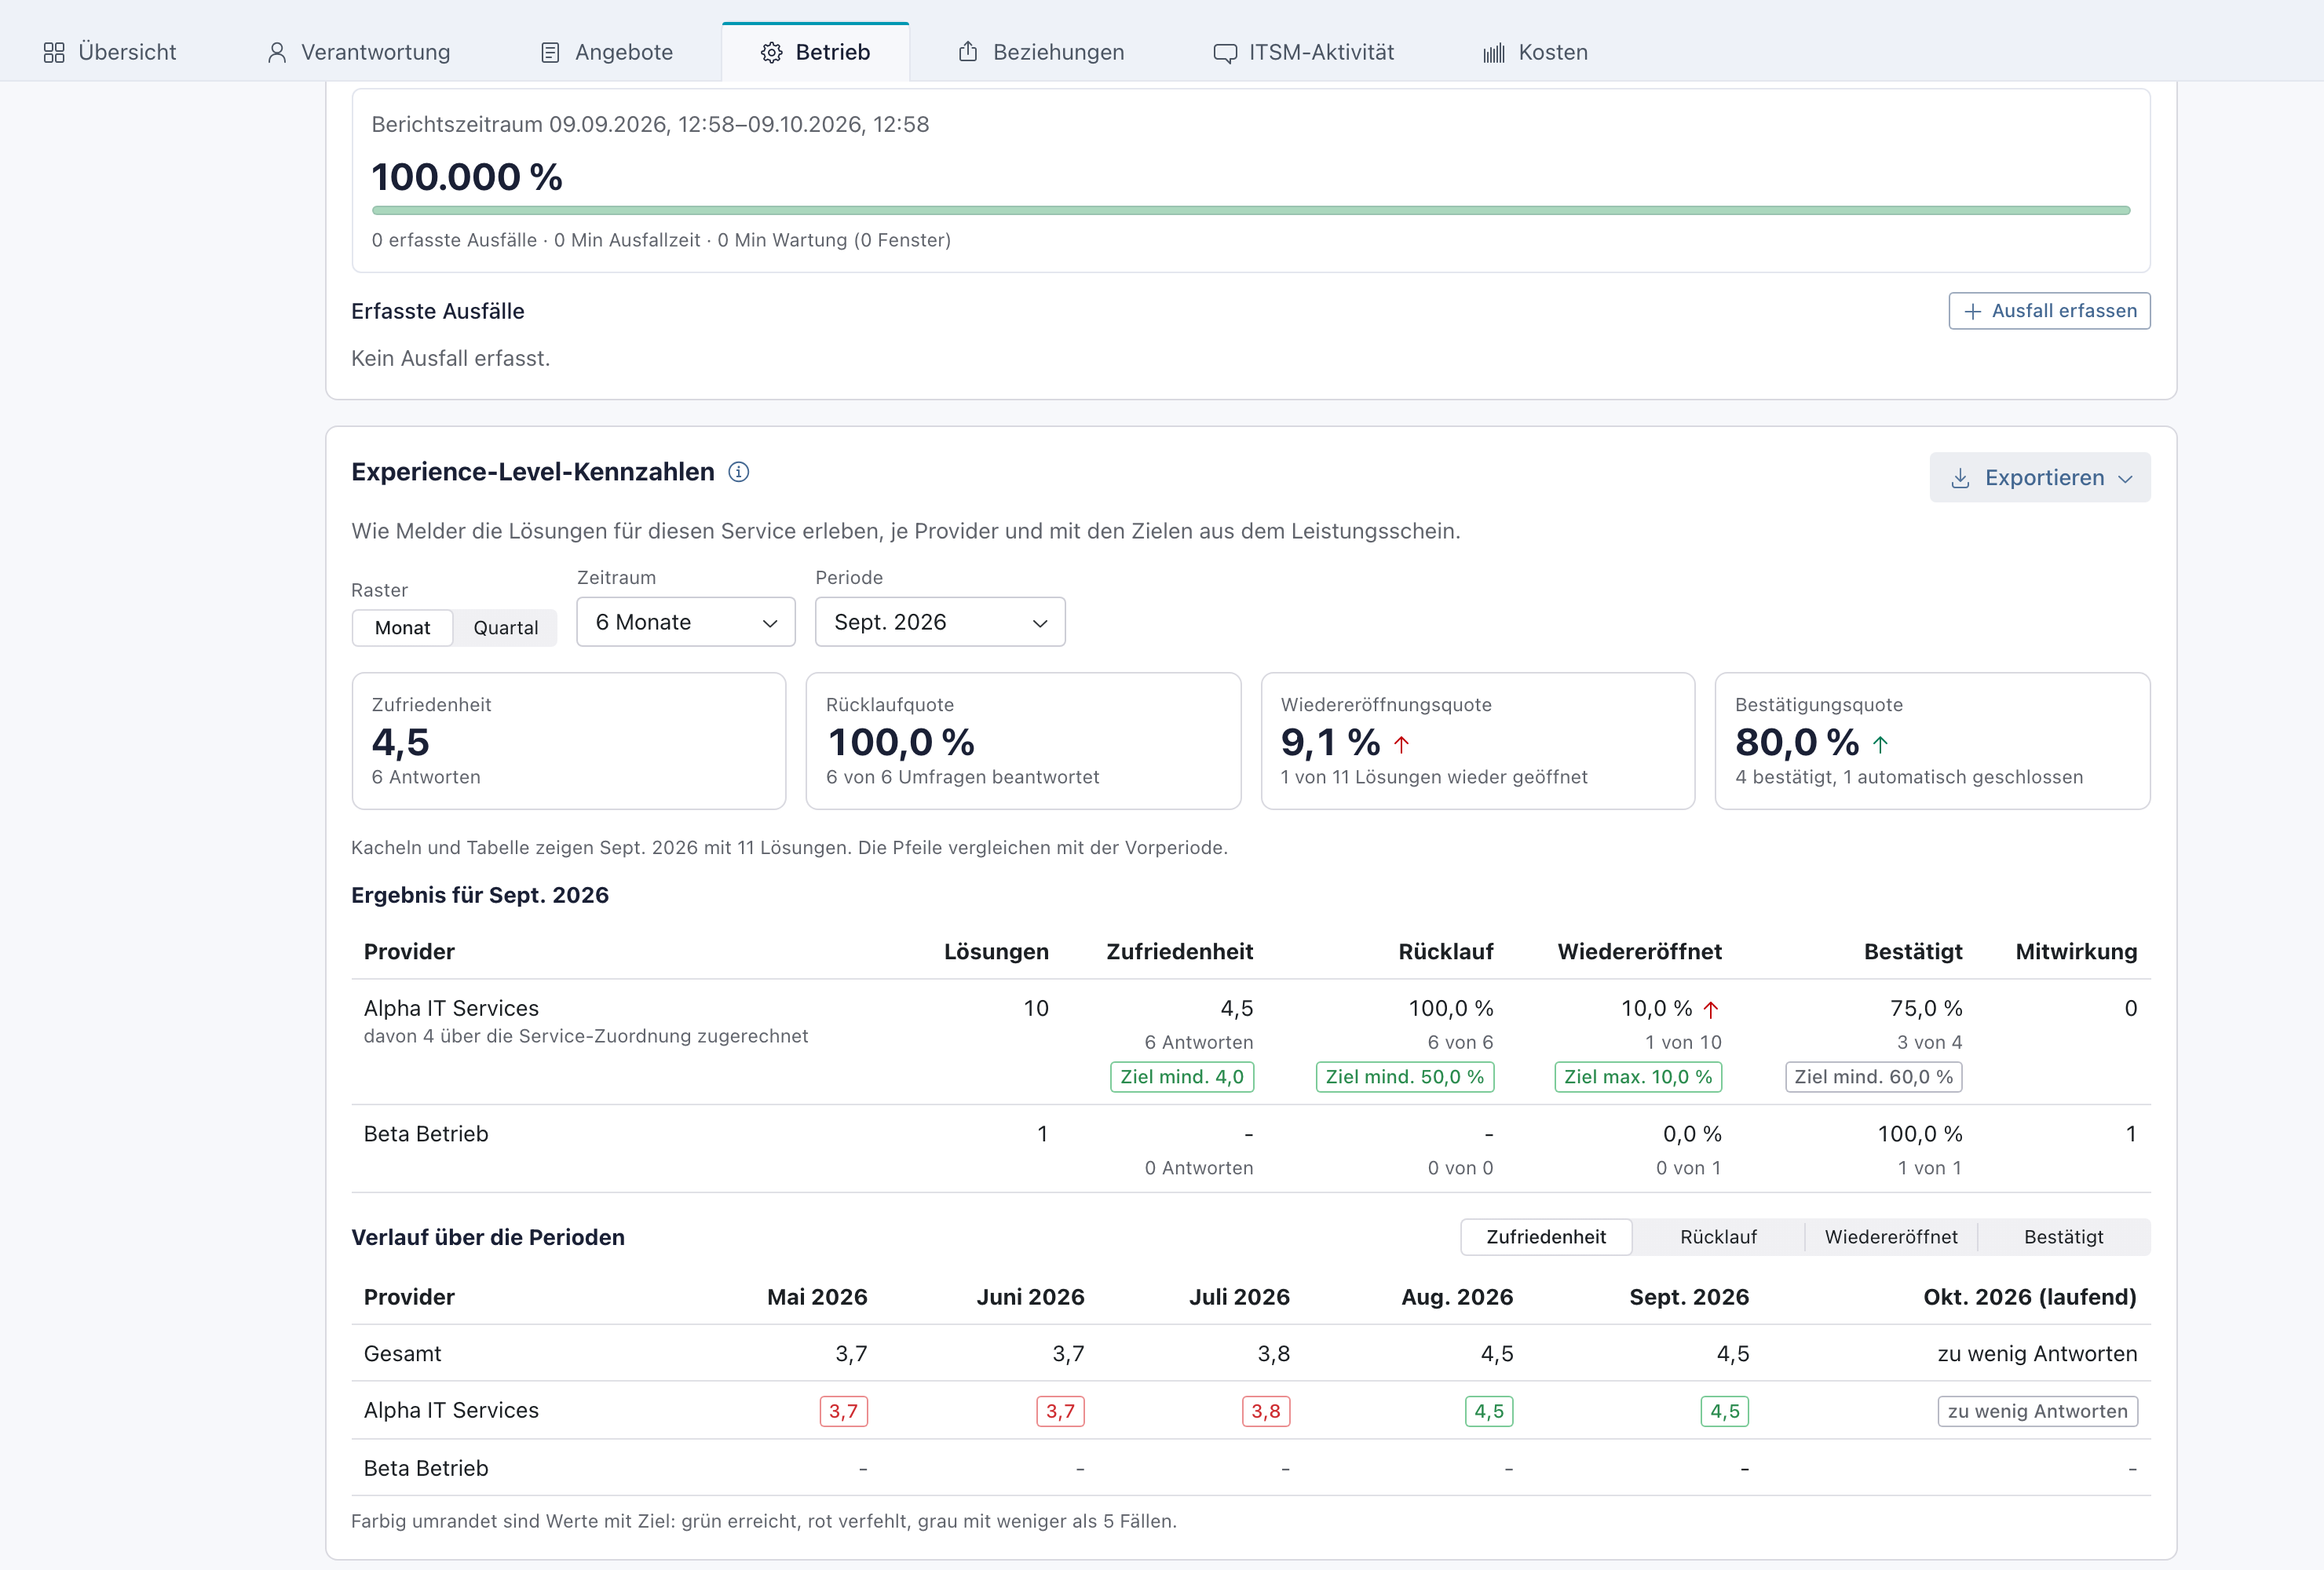Click Alpha IT Services Sept. 2026 value 4,5
The image size is (2324, 1570).
1724,1411
